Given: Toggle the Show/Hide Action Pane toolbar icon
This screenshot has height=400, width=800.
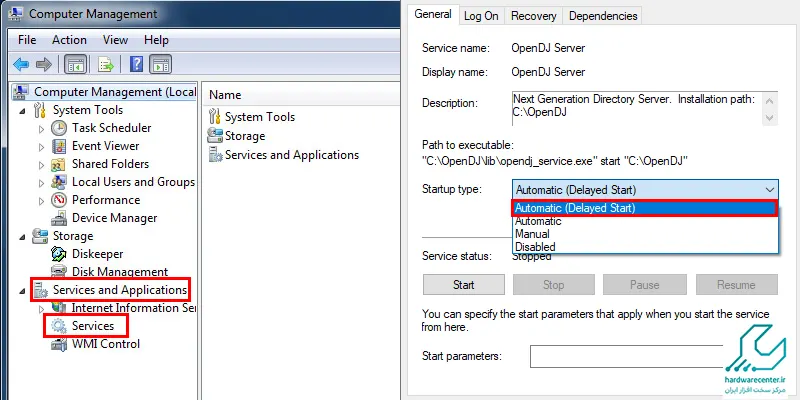Looking at the screenshot, I should point(161,64).
